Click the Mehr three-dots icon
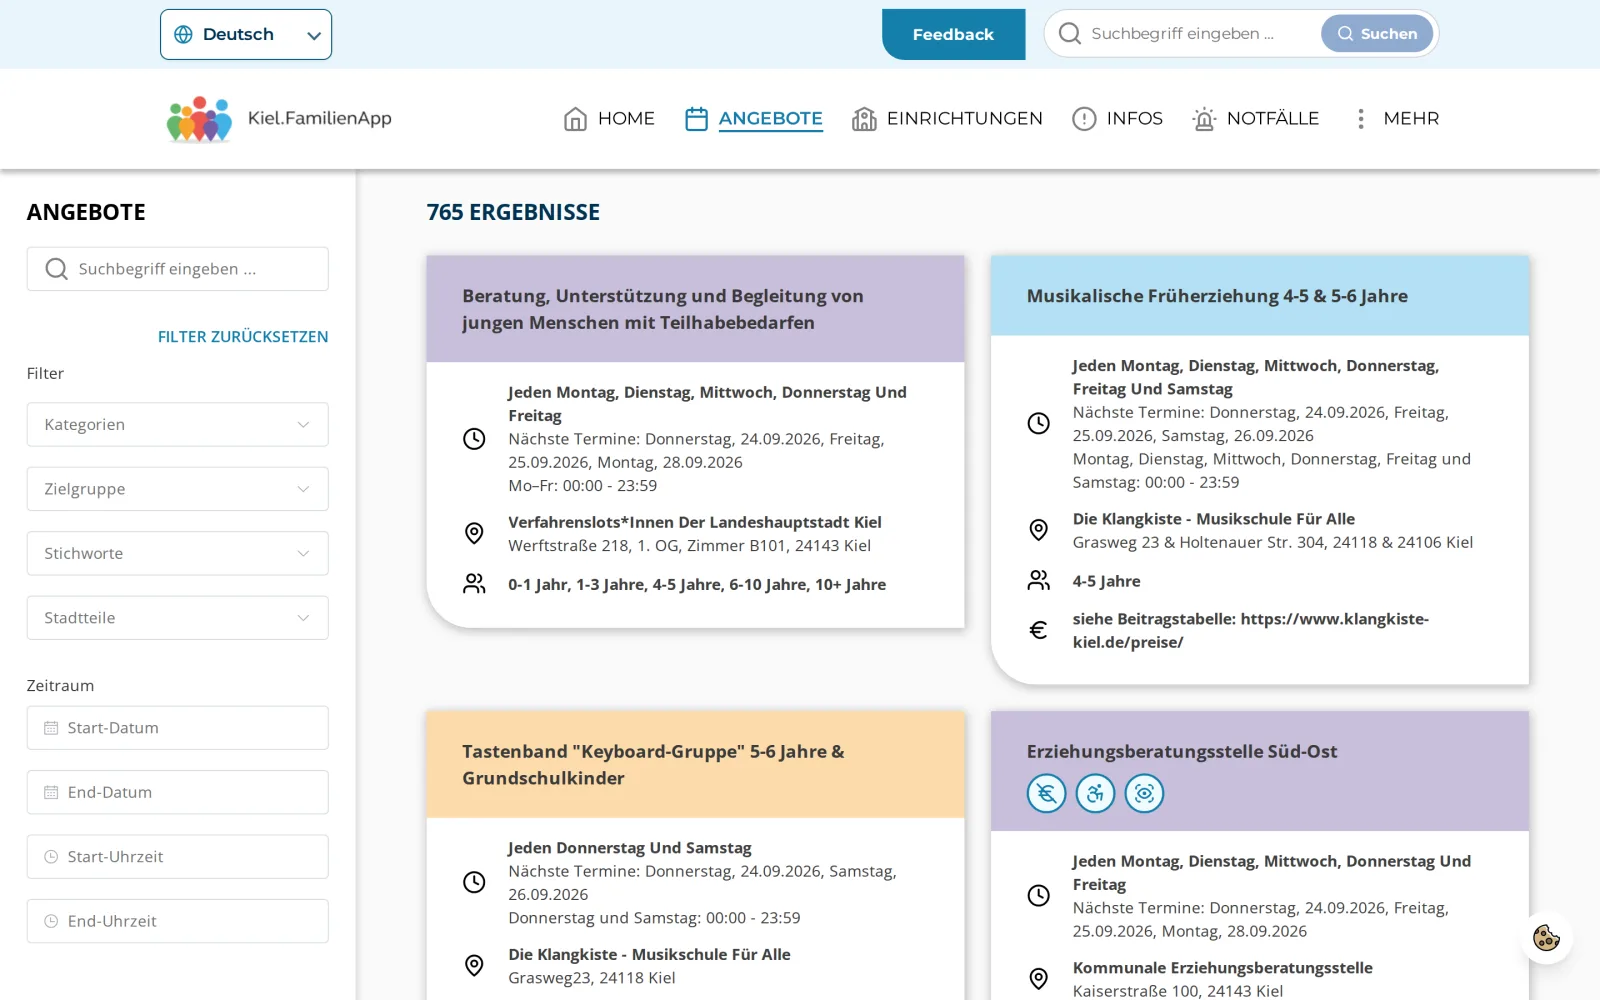 (1360, 119)
